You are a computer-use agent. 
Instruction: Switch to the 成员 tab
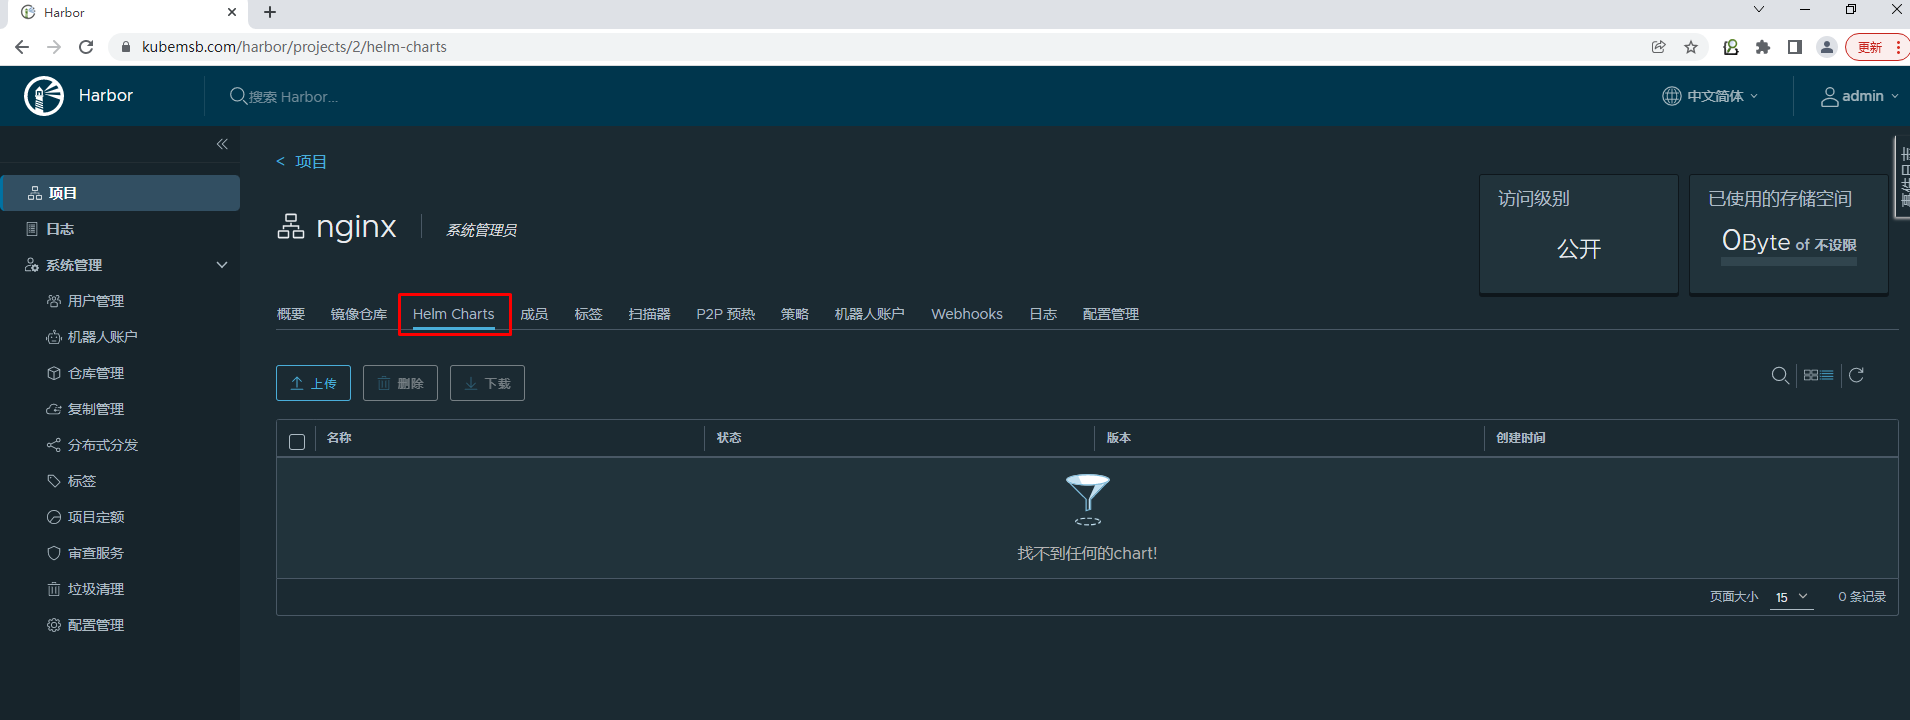click(534, 314)
